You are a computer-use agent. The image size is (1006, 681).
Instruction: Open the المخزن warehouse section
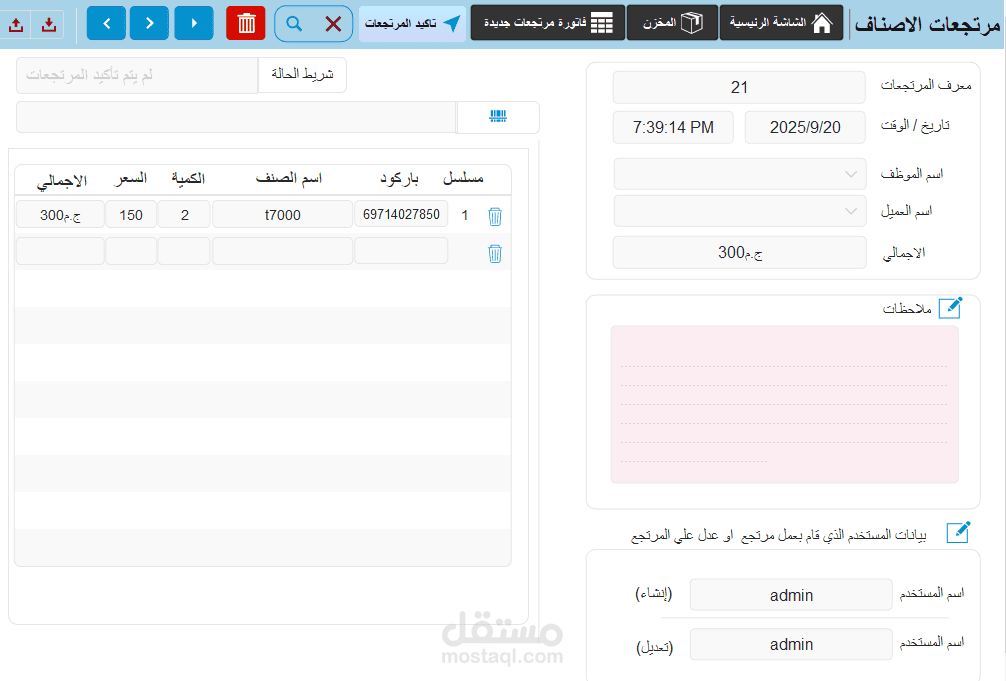pyautogui.click(x=672, y=23)
